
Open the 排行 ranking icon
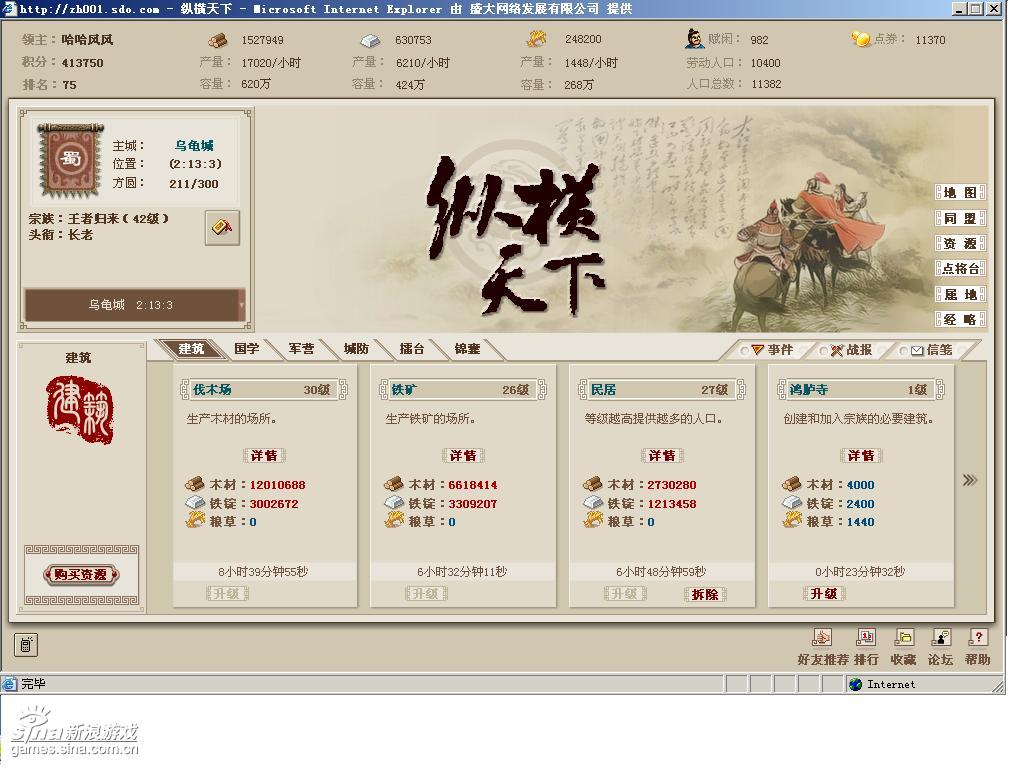[x=866, y=637]
